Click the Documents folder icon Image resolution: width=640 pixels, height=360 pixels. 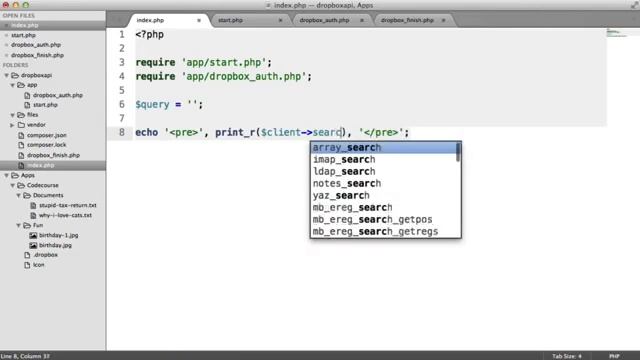tap(27, 195)
